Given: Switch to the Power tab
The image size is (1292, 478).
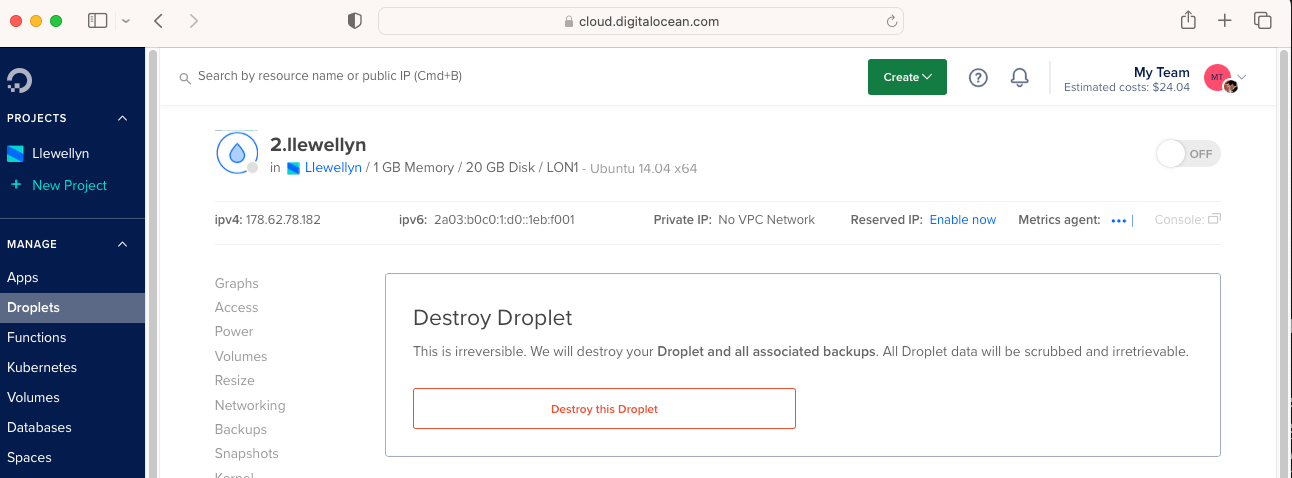Looking at the screenshot, I should 234,331.
